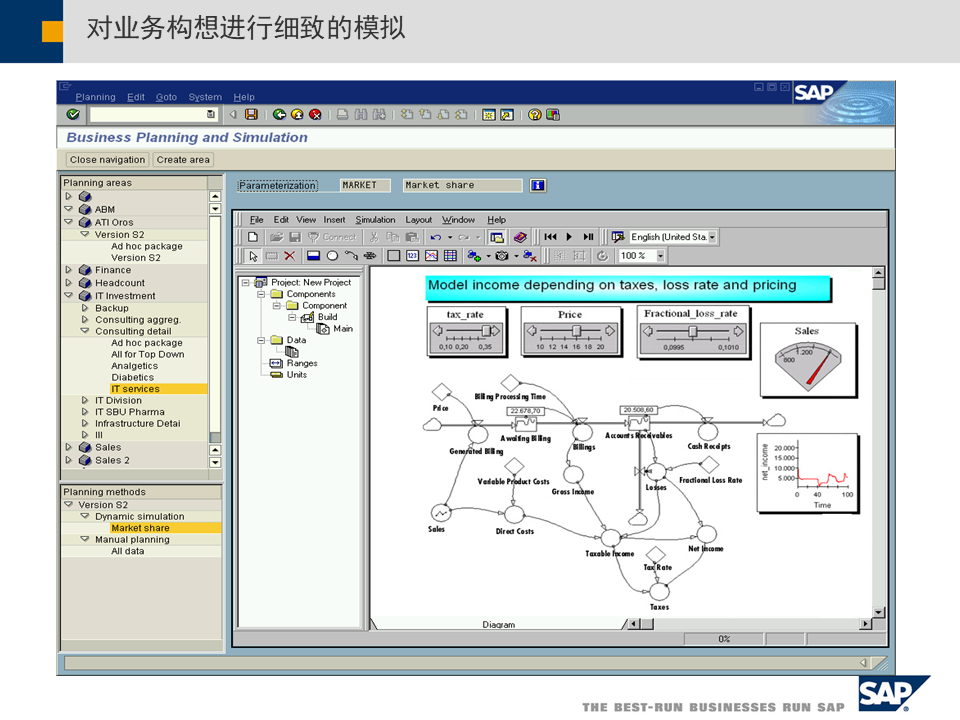
Task: Select All data under Manual planning
Action: pos(127,551)
